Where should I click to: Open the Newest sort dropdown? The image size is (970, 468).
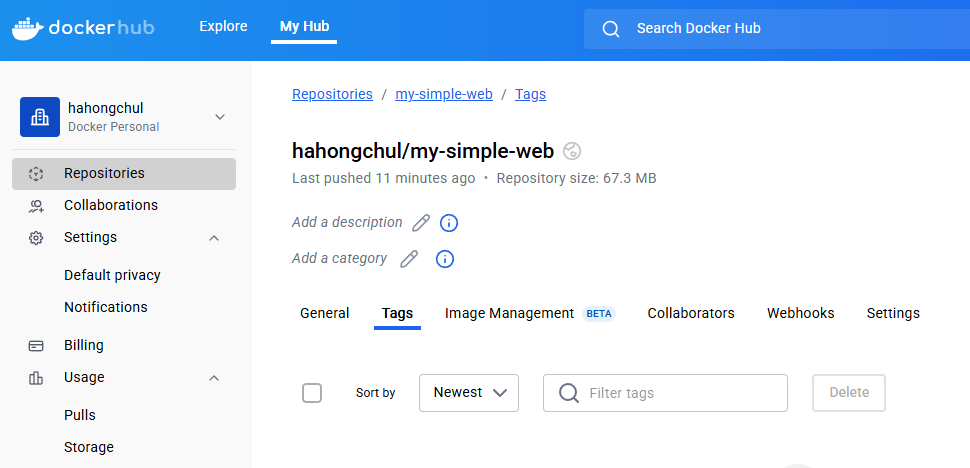pyautogui.click(x=469, y=393)
